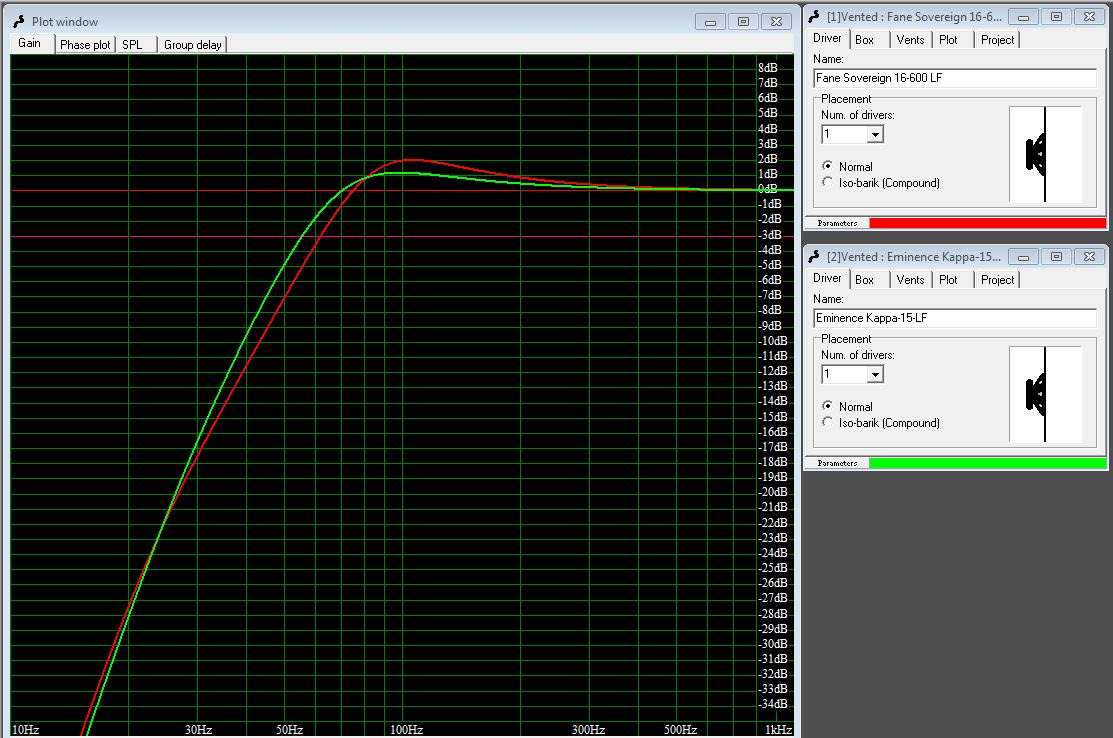Click the Name field containing Eminence Kappa-15-LF
The image size is (1113, 738).
pyautogui.click(x=955, y=318)
